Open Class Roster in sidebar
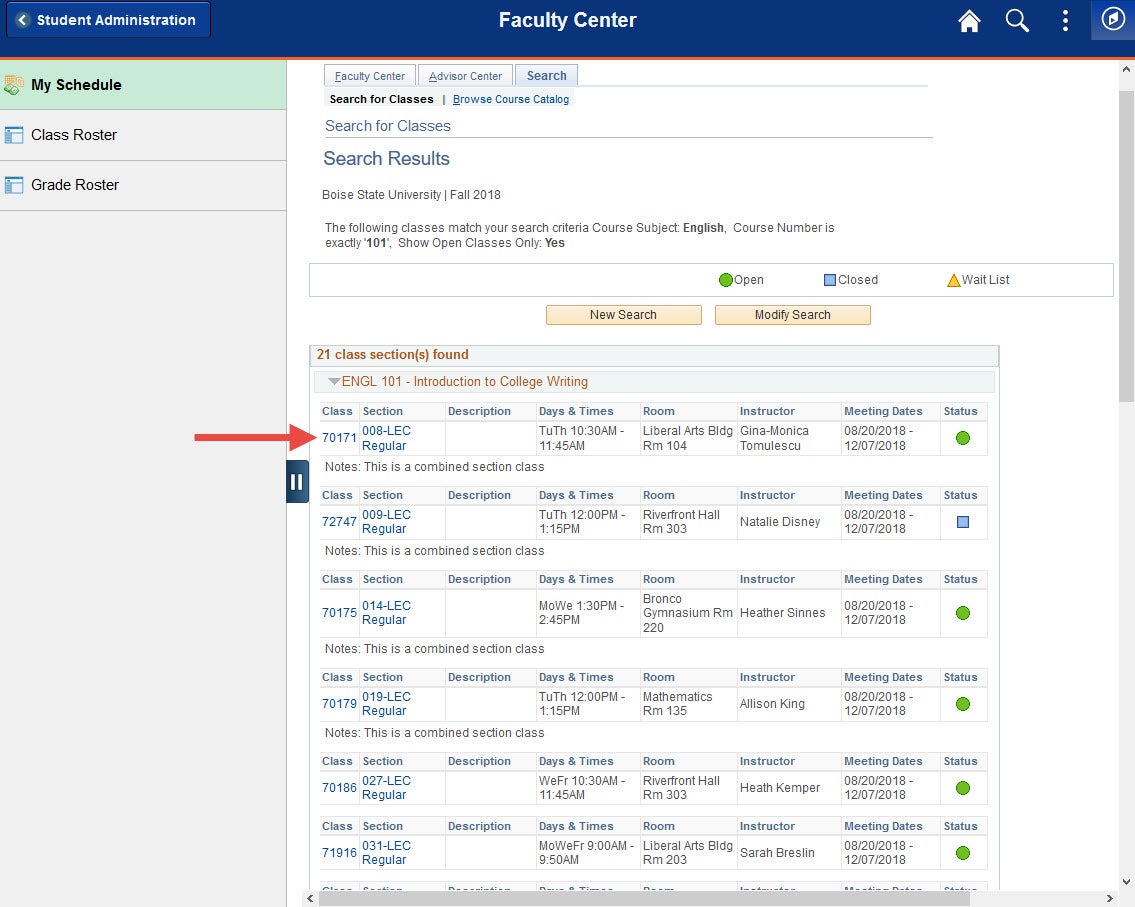 coord(143,135)
